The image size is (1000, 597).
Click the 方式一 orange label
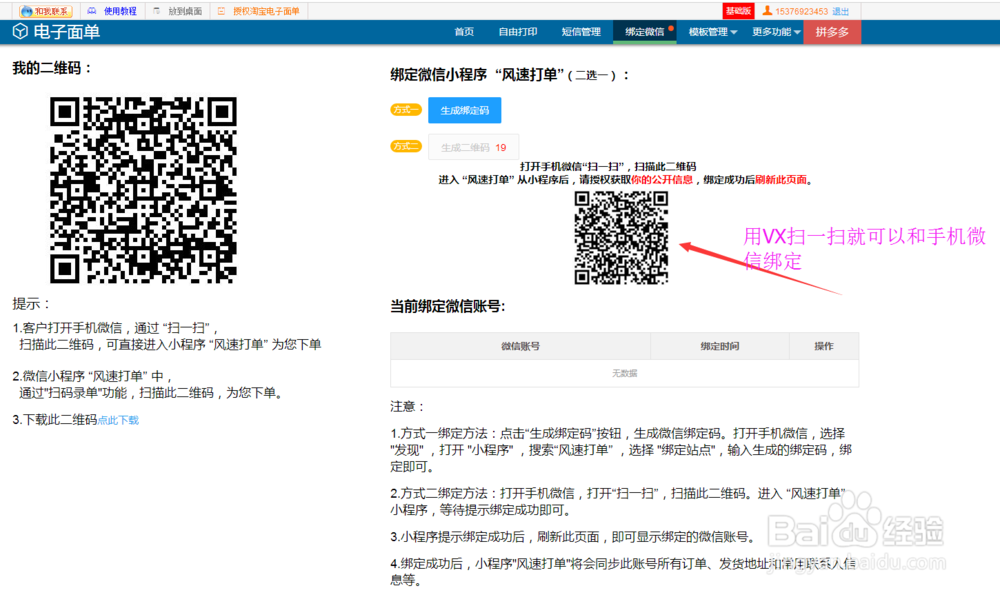(406, 110)
